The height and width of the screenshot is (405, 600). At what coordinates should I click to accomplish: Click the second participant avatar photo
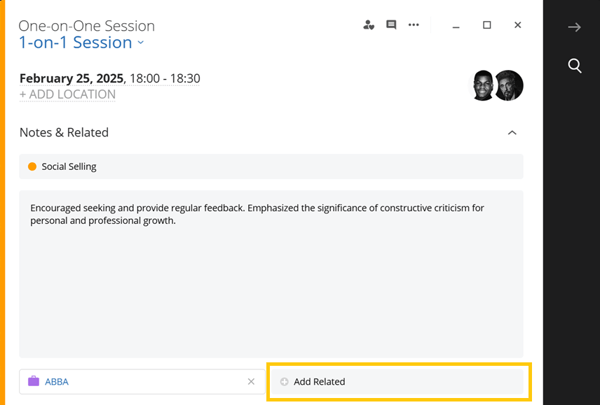(509, 85)
